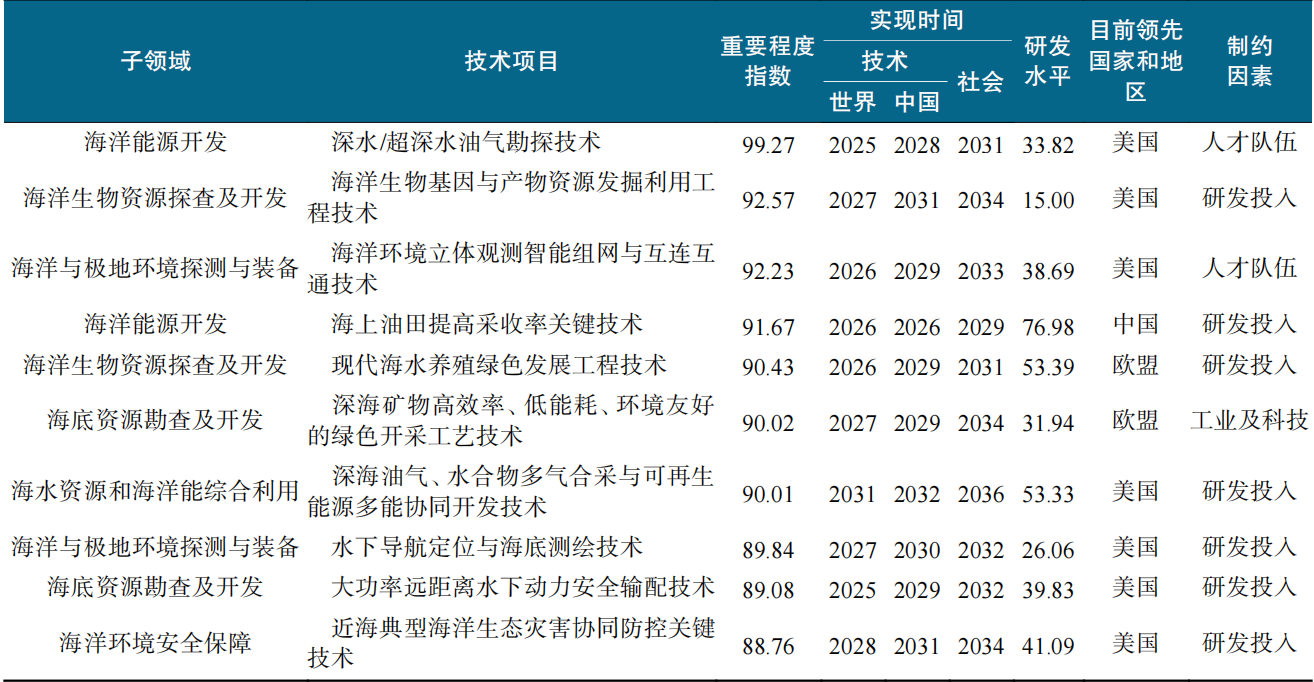The width and height of the screenshot is (1314, 682).
Task: Select the 实现时间 header cell
Action: pyautogui.click(x=916, y=21)
